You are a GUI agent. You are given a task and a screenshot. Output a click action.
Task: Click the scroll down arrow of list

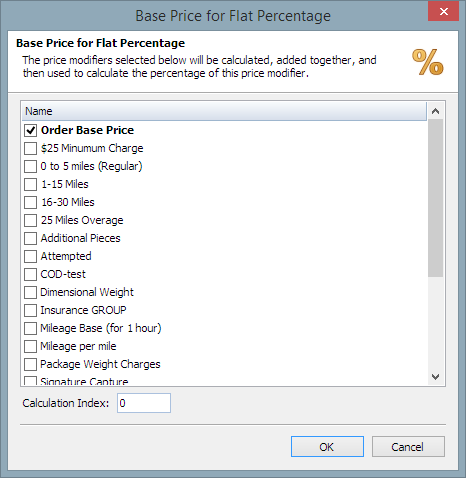(x=435, y=377)
